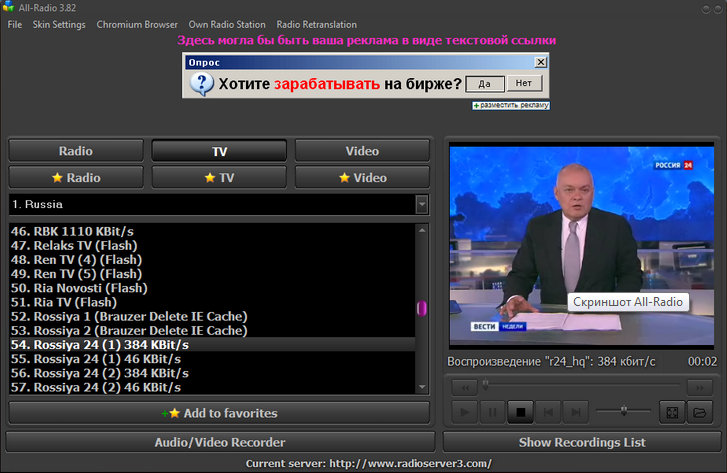Stop playback with the square Stop button

(x=521, y=412)
